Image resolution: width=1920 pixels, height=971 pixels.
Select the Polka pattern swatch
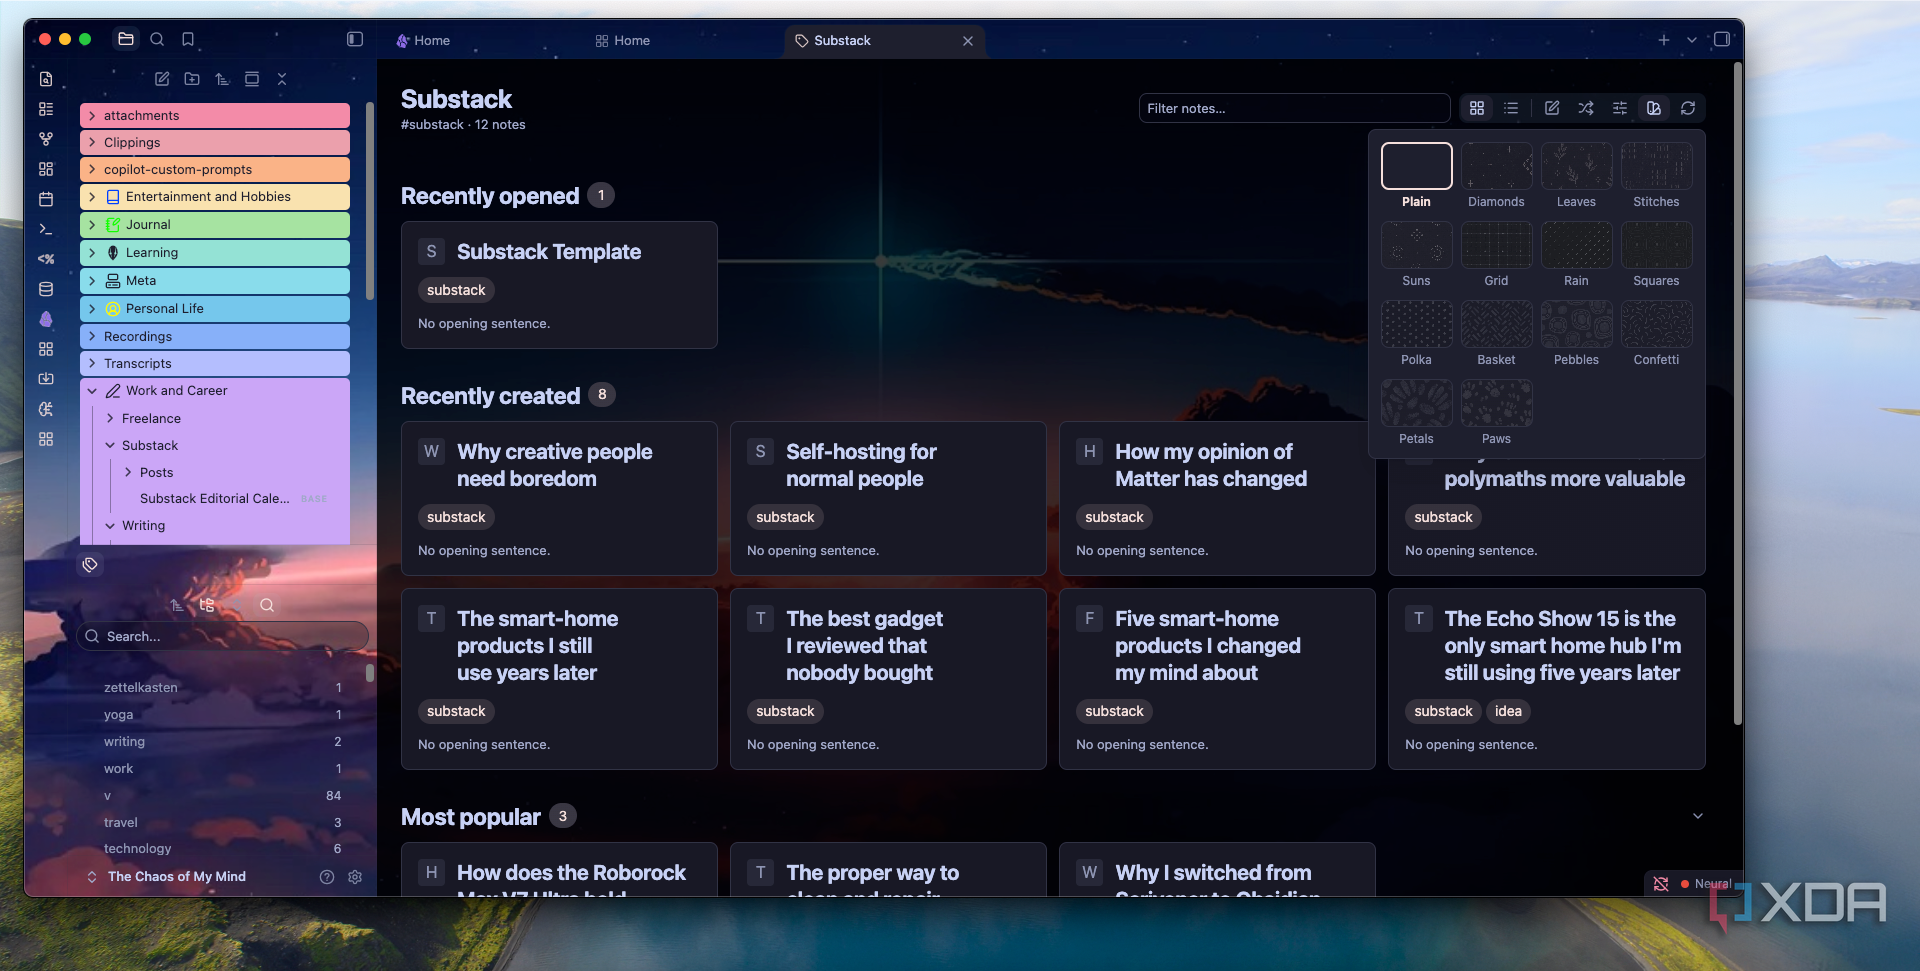[x=1416, y=324]
